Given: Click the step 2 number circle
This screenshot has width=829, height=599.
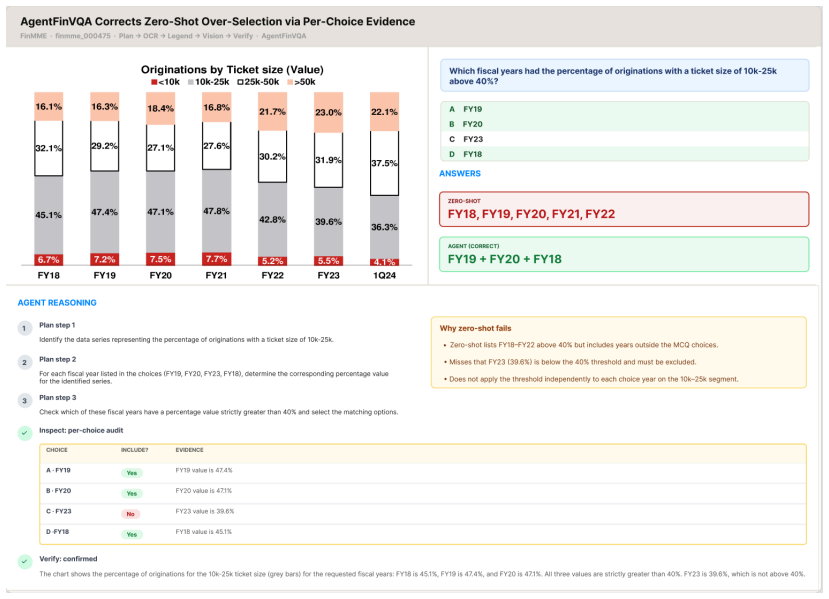Looking at the screenshot, I should pos(24,363).
